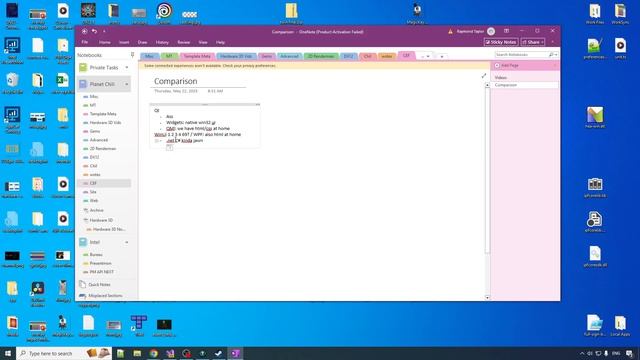Open Windows Start menu
This screenshot has width=640, height=360.
8,353
